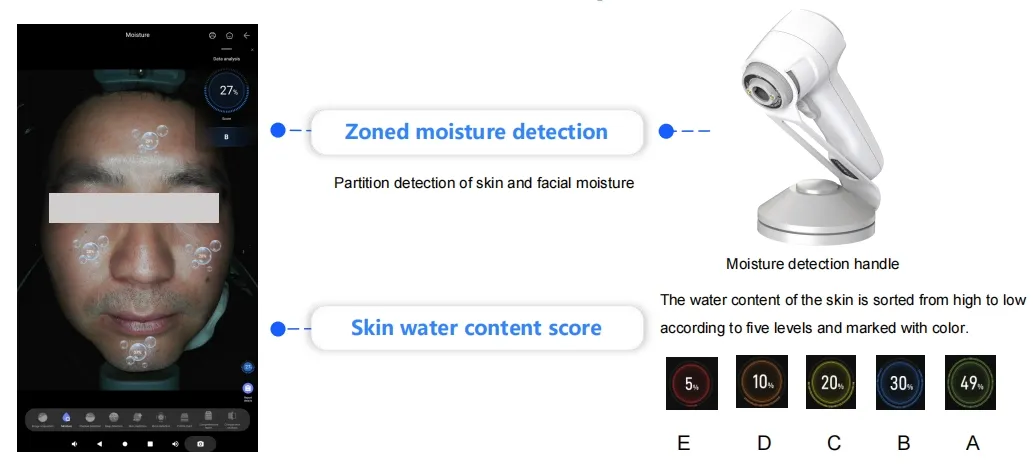Tap the chin moisture bubble marker
Viewport: 1033px width, 468px height.
137,352
